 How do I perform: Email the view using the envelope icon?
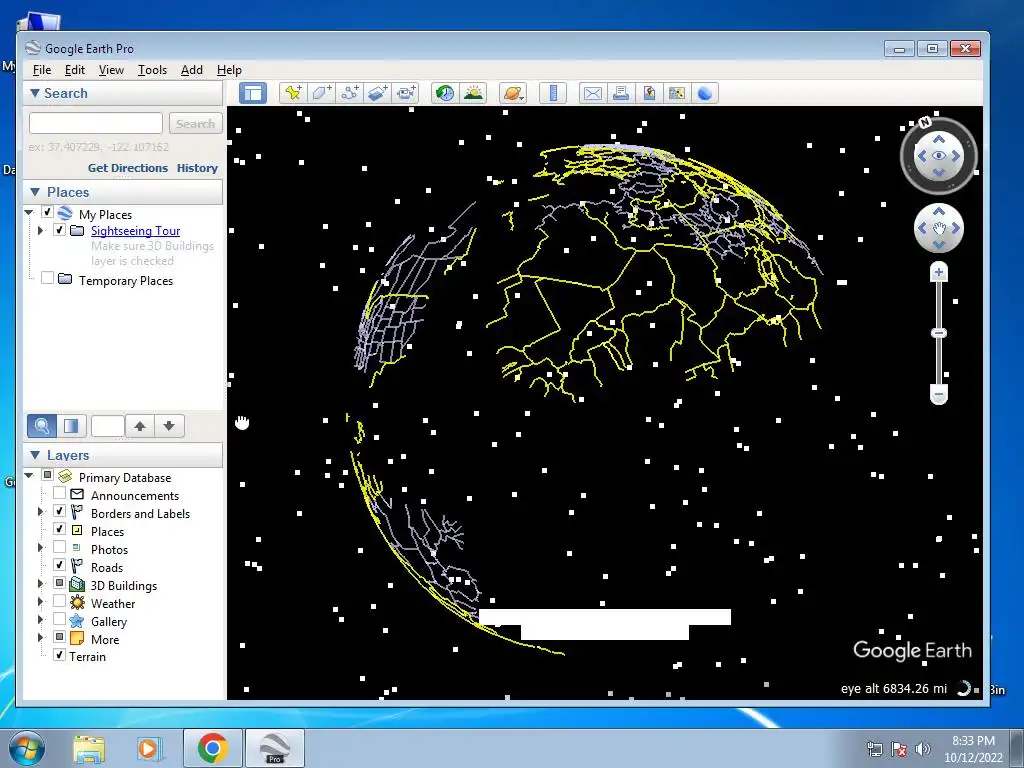coord(592,93)
